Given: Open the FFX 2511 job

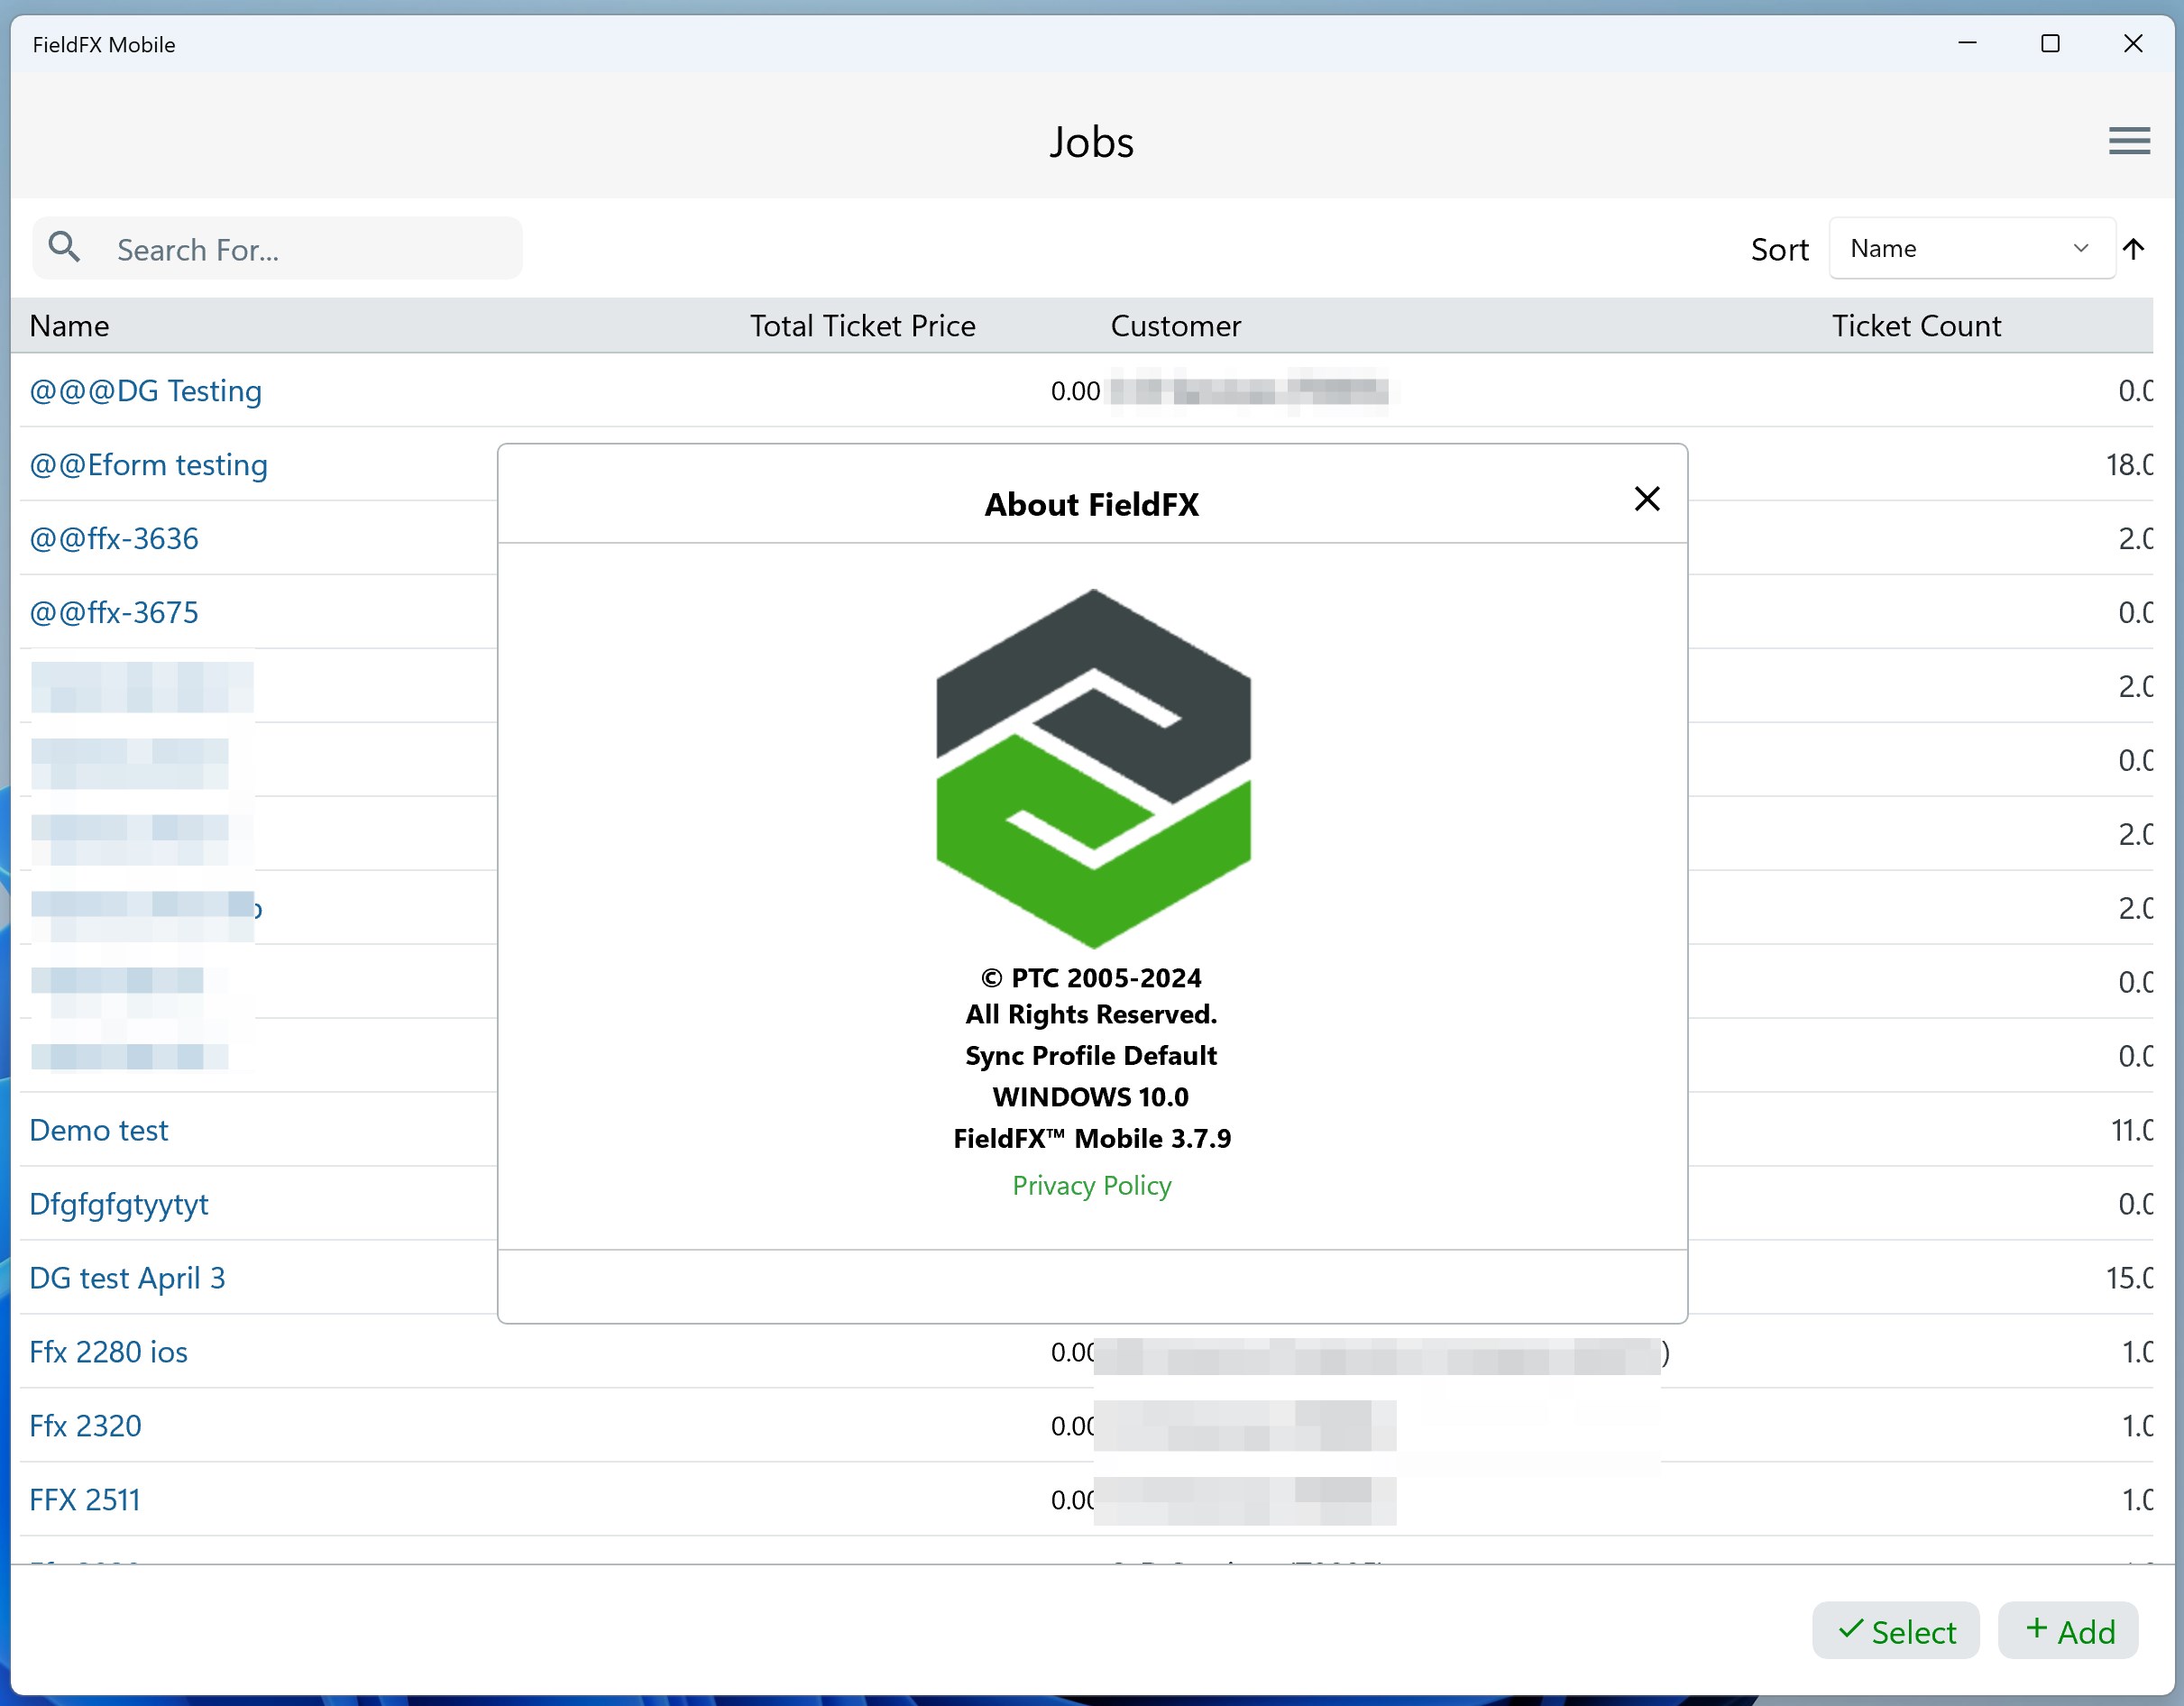Looking at the screenshot, I should tap(85, 1500).
